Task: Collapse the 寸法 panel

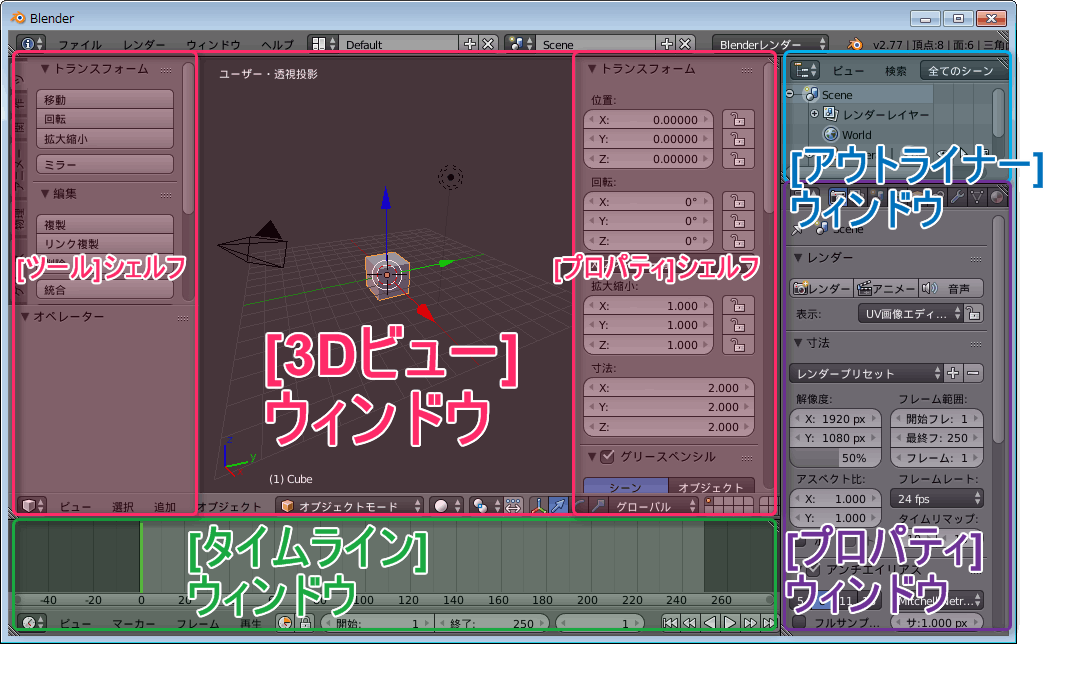Action: [x=798, y=342]
